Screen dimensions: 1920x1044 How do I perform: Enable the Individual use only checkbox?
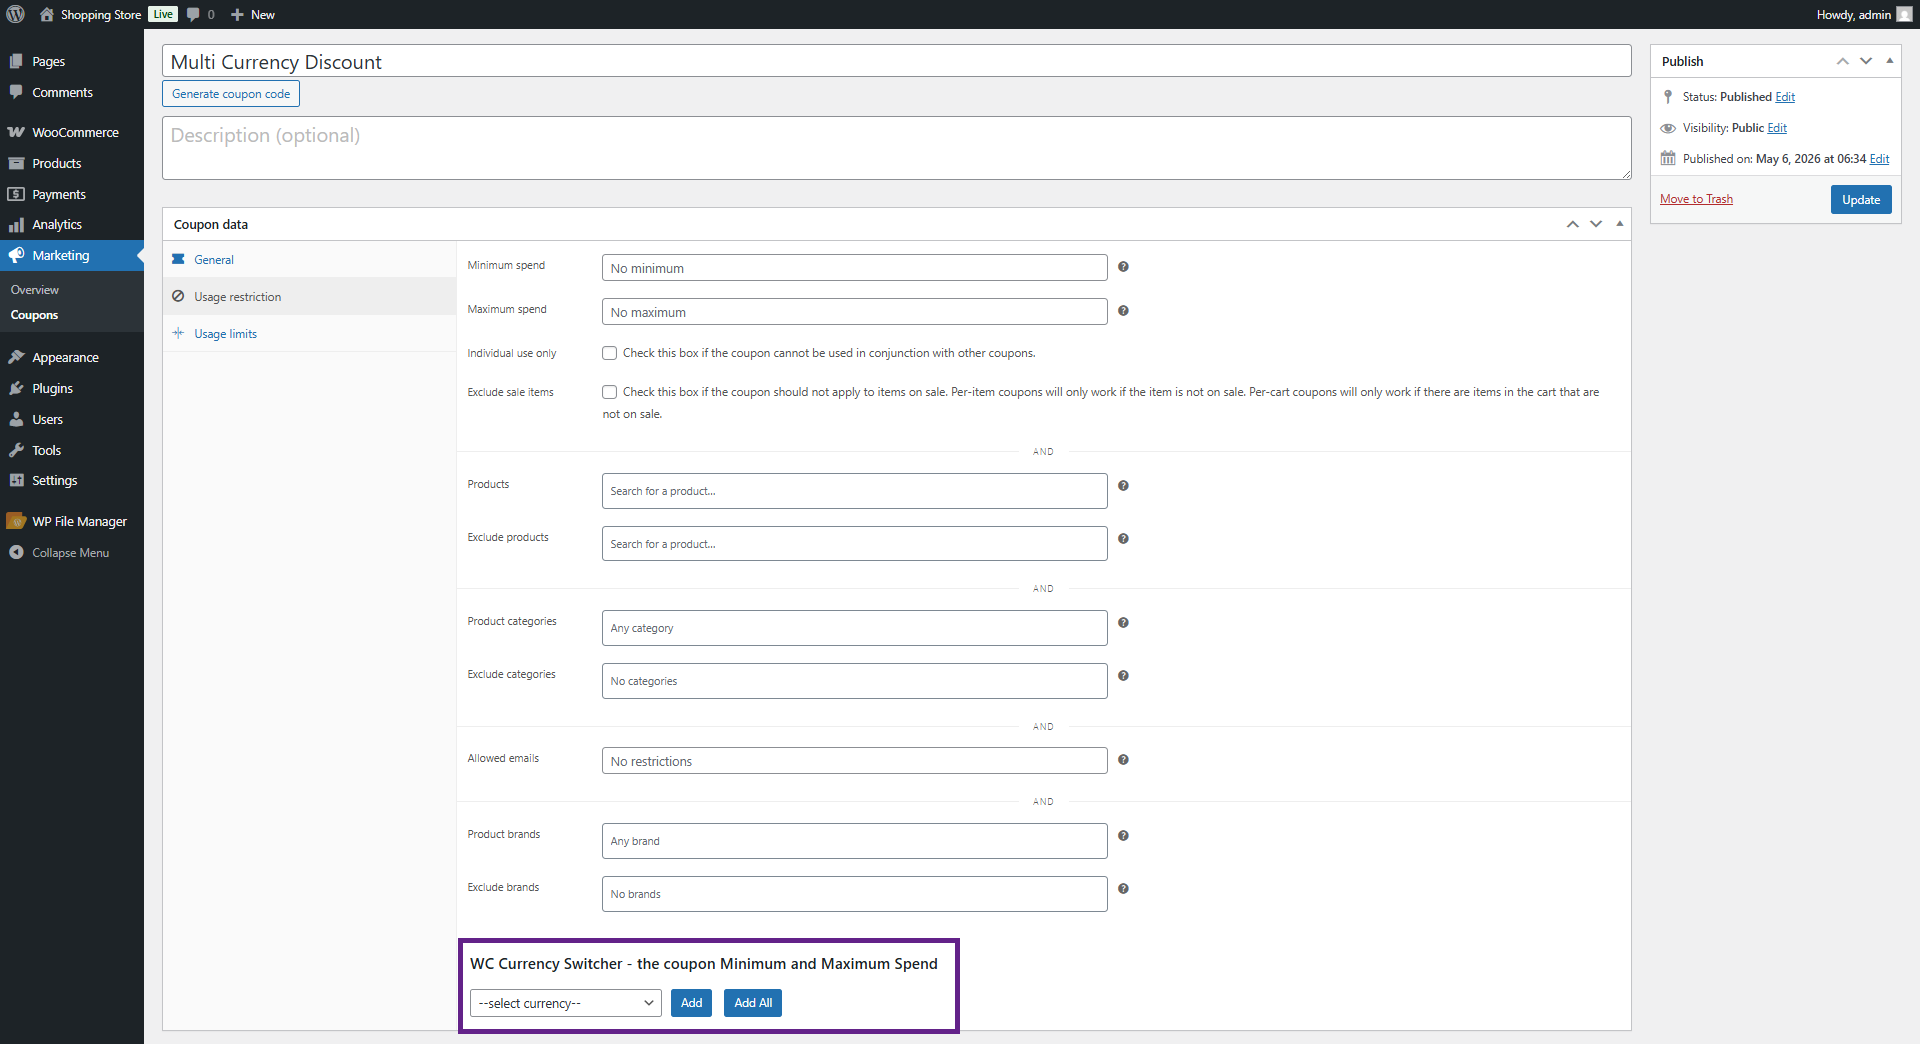[609, 353]
